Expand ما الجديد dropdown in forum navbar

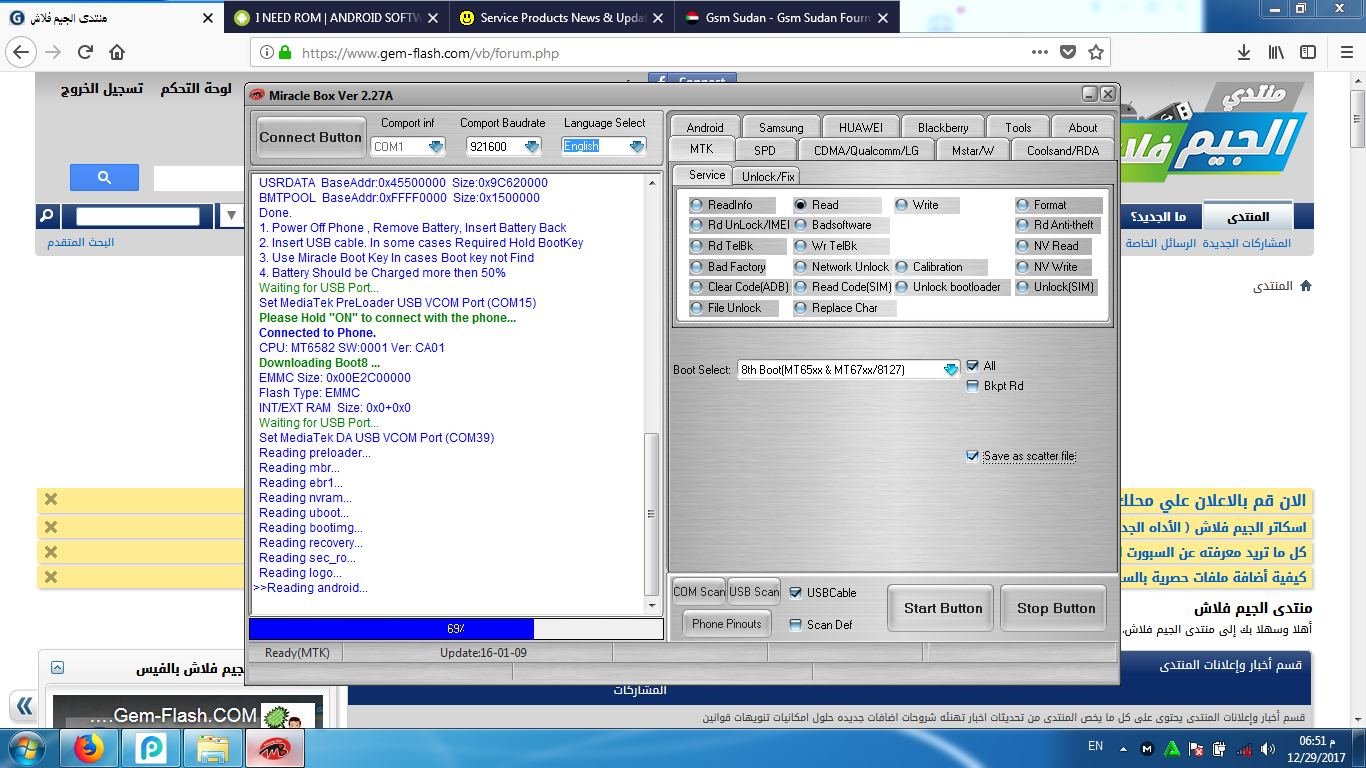coord(1158,216)
